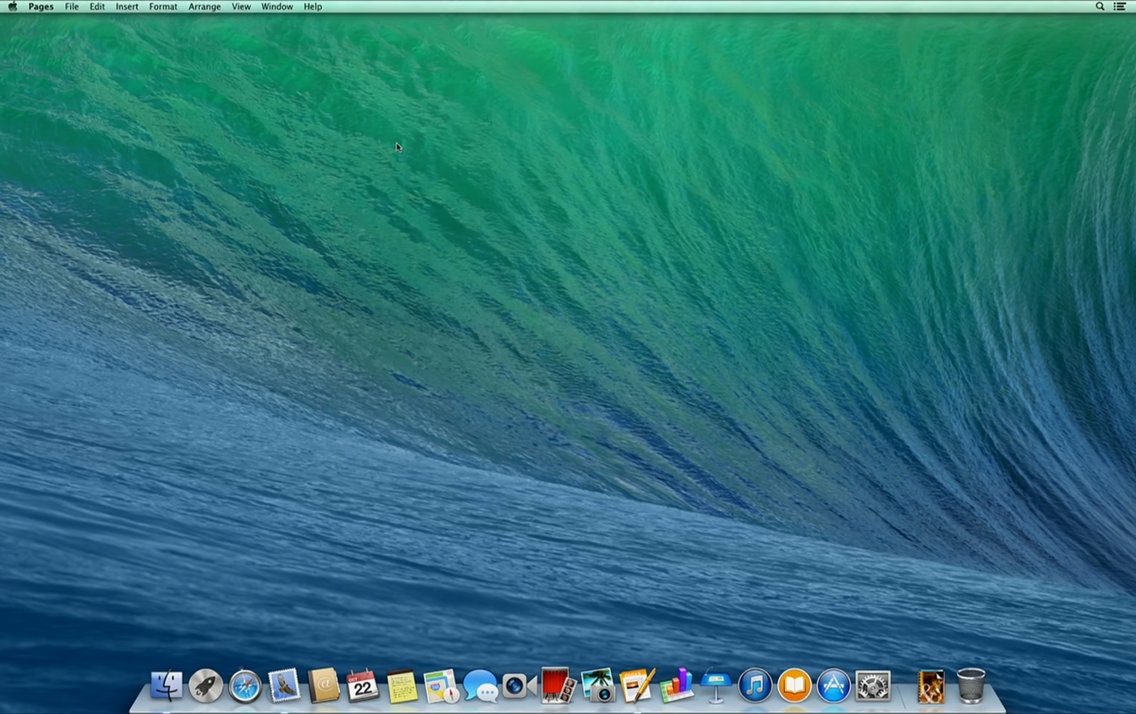Open Safari from the Dock

pyautogui.click(x=243, y=685)
